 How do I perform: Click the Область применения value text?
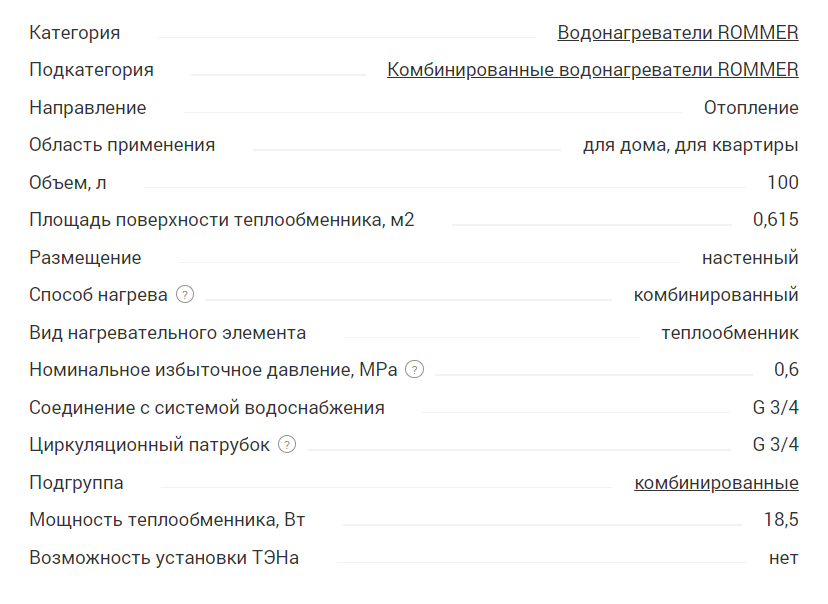(691, 145)
